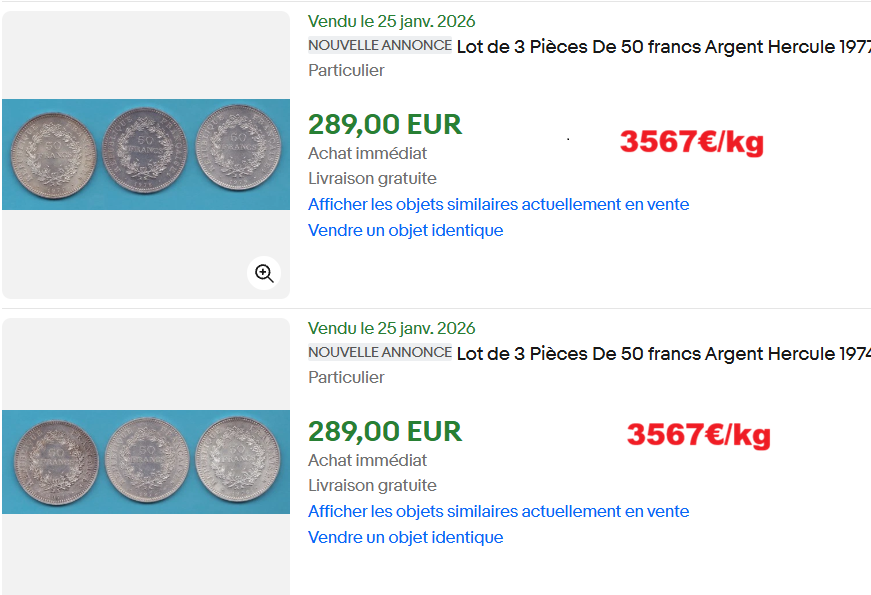Image resolution: width=871 pixels, height=595 pixels.
Task: Click the 'Particulier' seller label in first listing
Action: pos(346,70)
